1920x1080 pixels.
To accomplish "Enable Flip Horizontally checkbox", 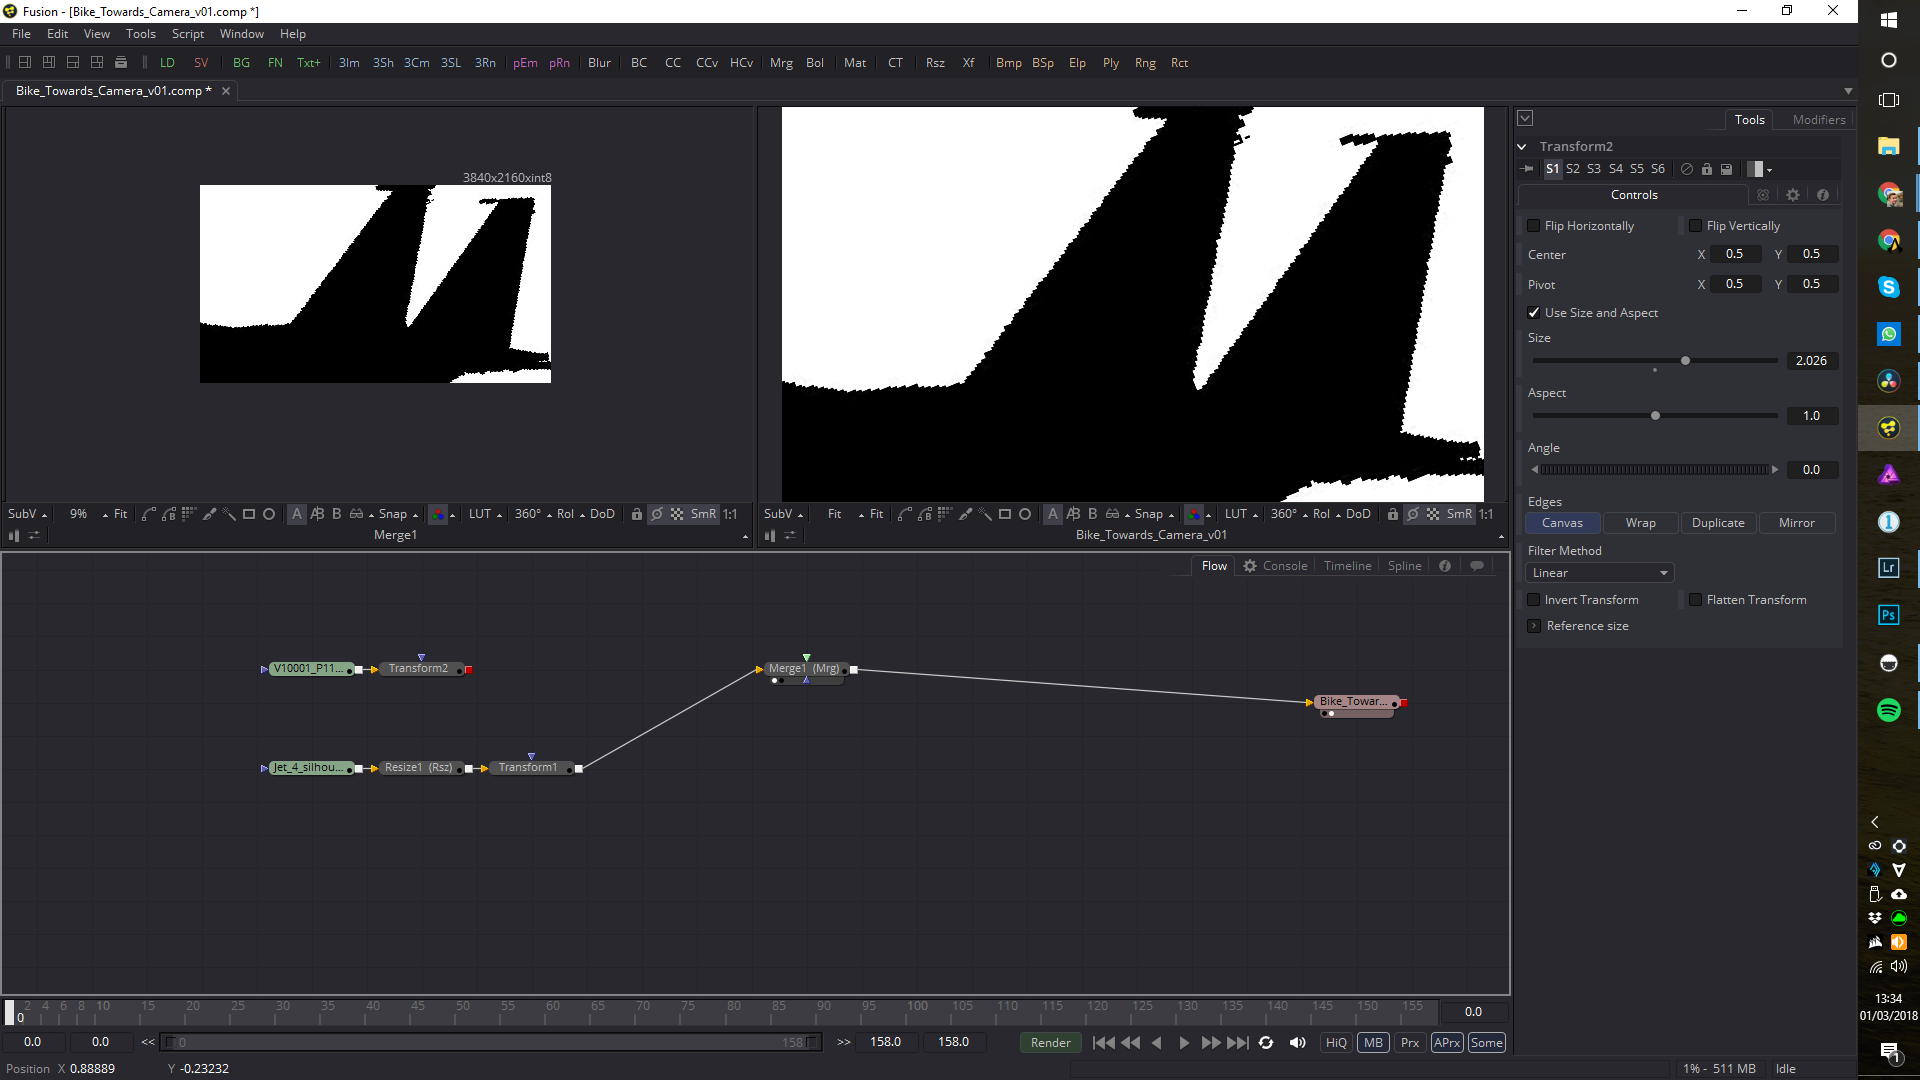I will tap(1534, 226).
